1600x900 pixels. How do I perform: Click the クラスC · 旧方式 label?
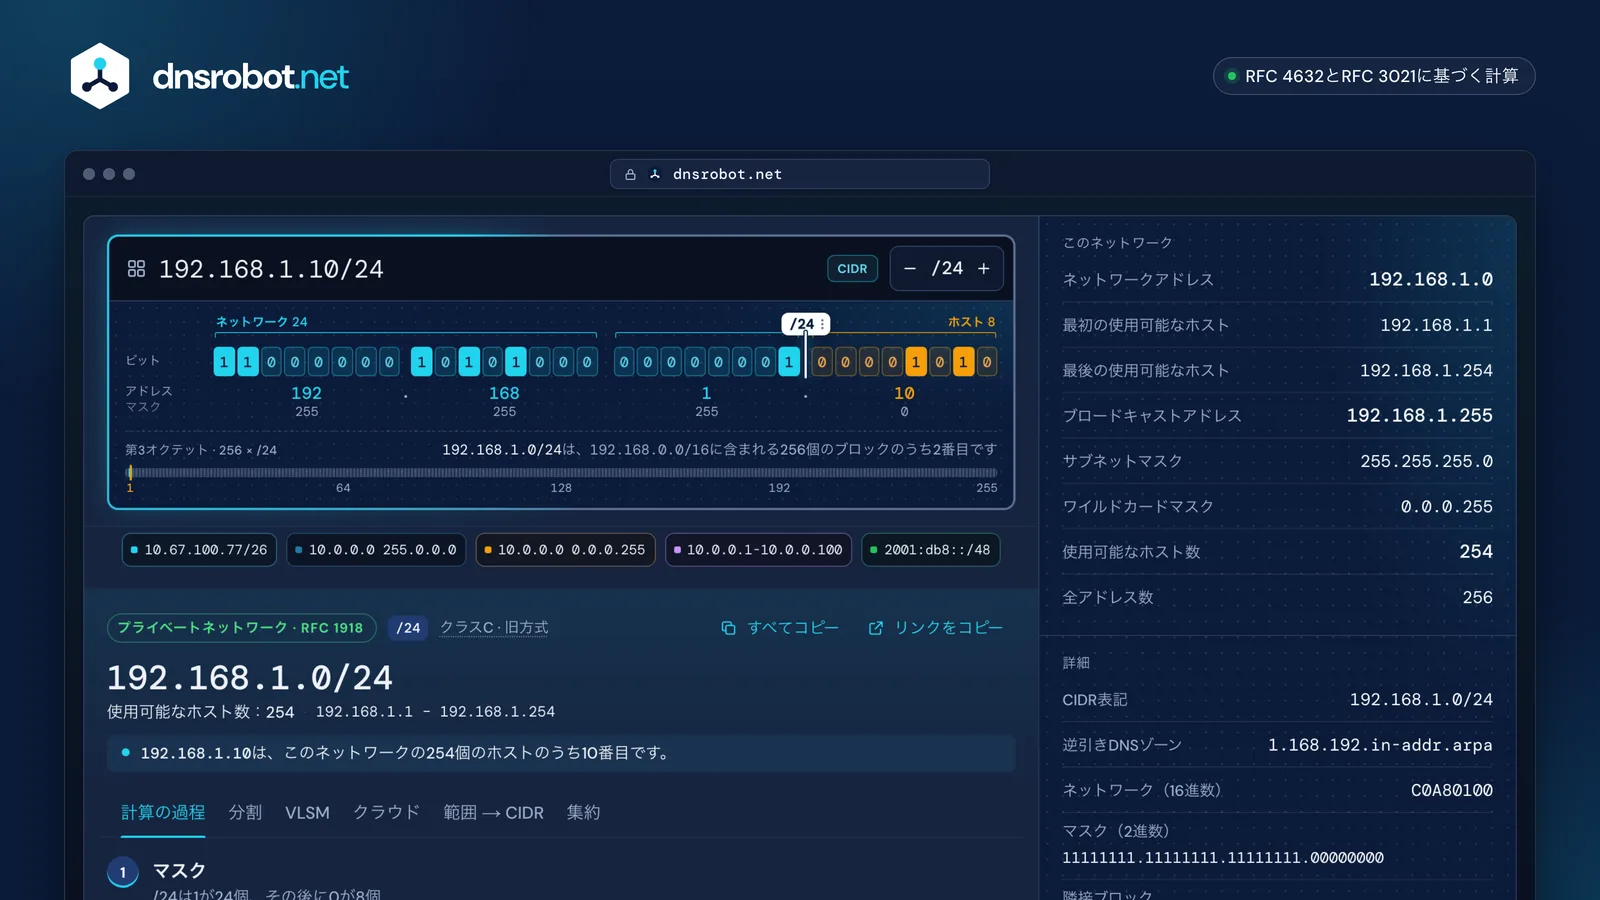click(x=494, y=628)
